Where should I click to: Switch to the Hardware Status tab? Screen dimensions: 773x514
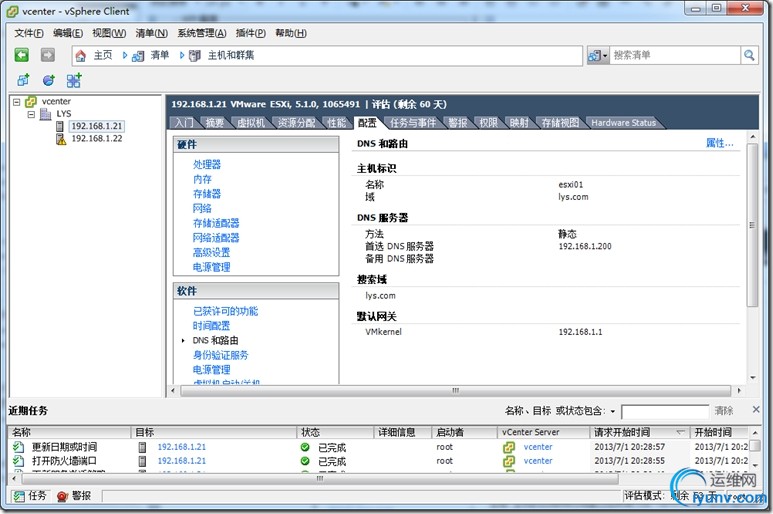click(x=624, y=123)
